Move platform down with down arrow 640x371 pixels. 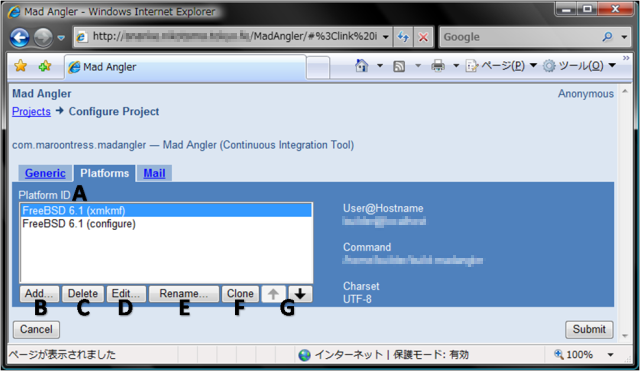tap(300, 293)
